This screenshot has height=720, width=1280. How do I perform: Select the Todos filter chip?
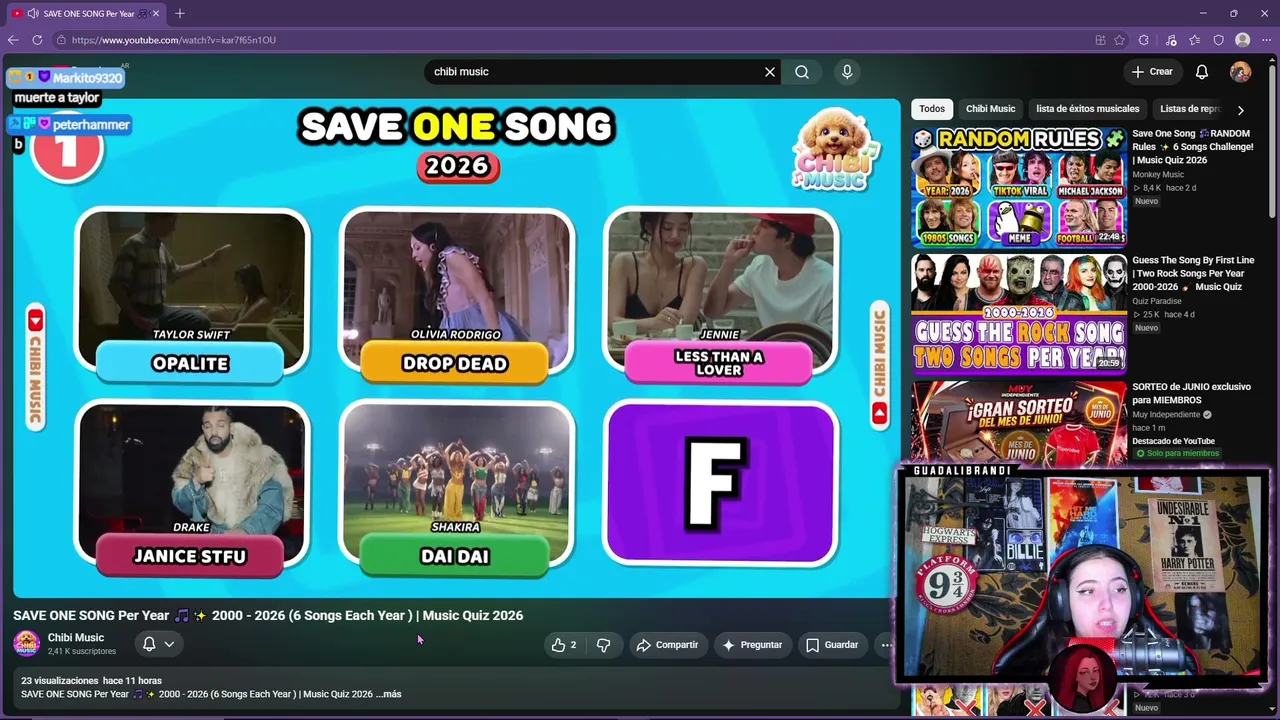(932, 109)
